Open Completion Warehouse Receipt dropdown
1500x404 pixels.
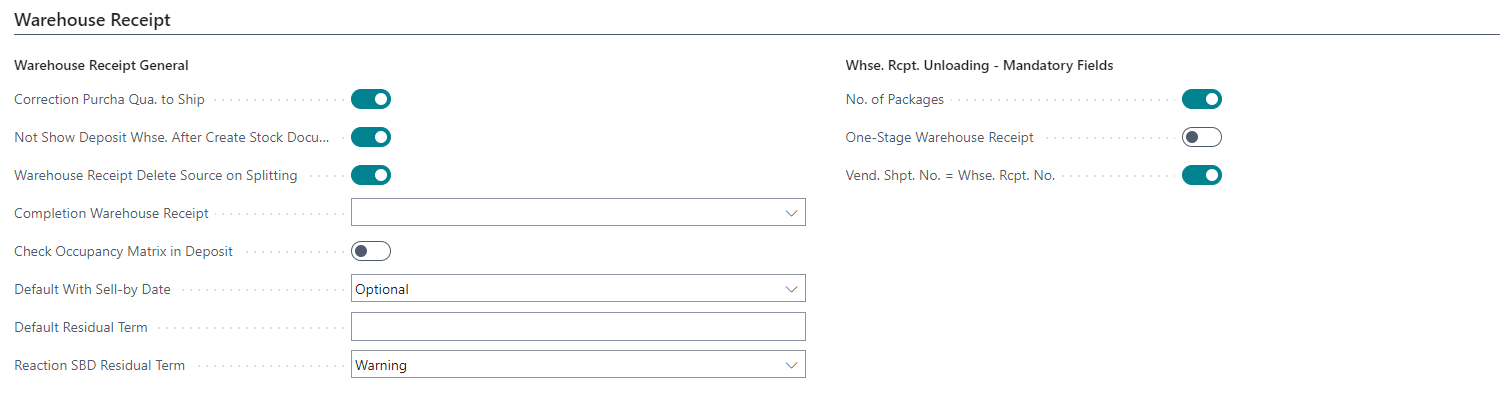577,213
